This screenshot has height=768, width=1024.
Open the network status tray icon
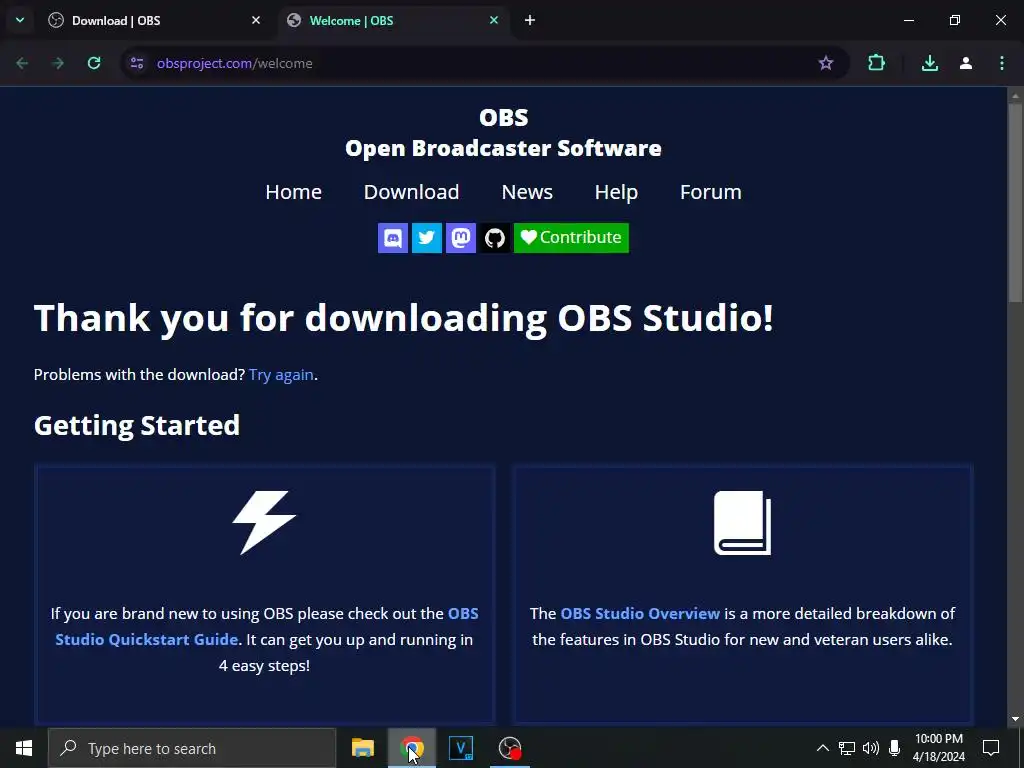pyautogui.click(x=847, y=748)
